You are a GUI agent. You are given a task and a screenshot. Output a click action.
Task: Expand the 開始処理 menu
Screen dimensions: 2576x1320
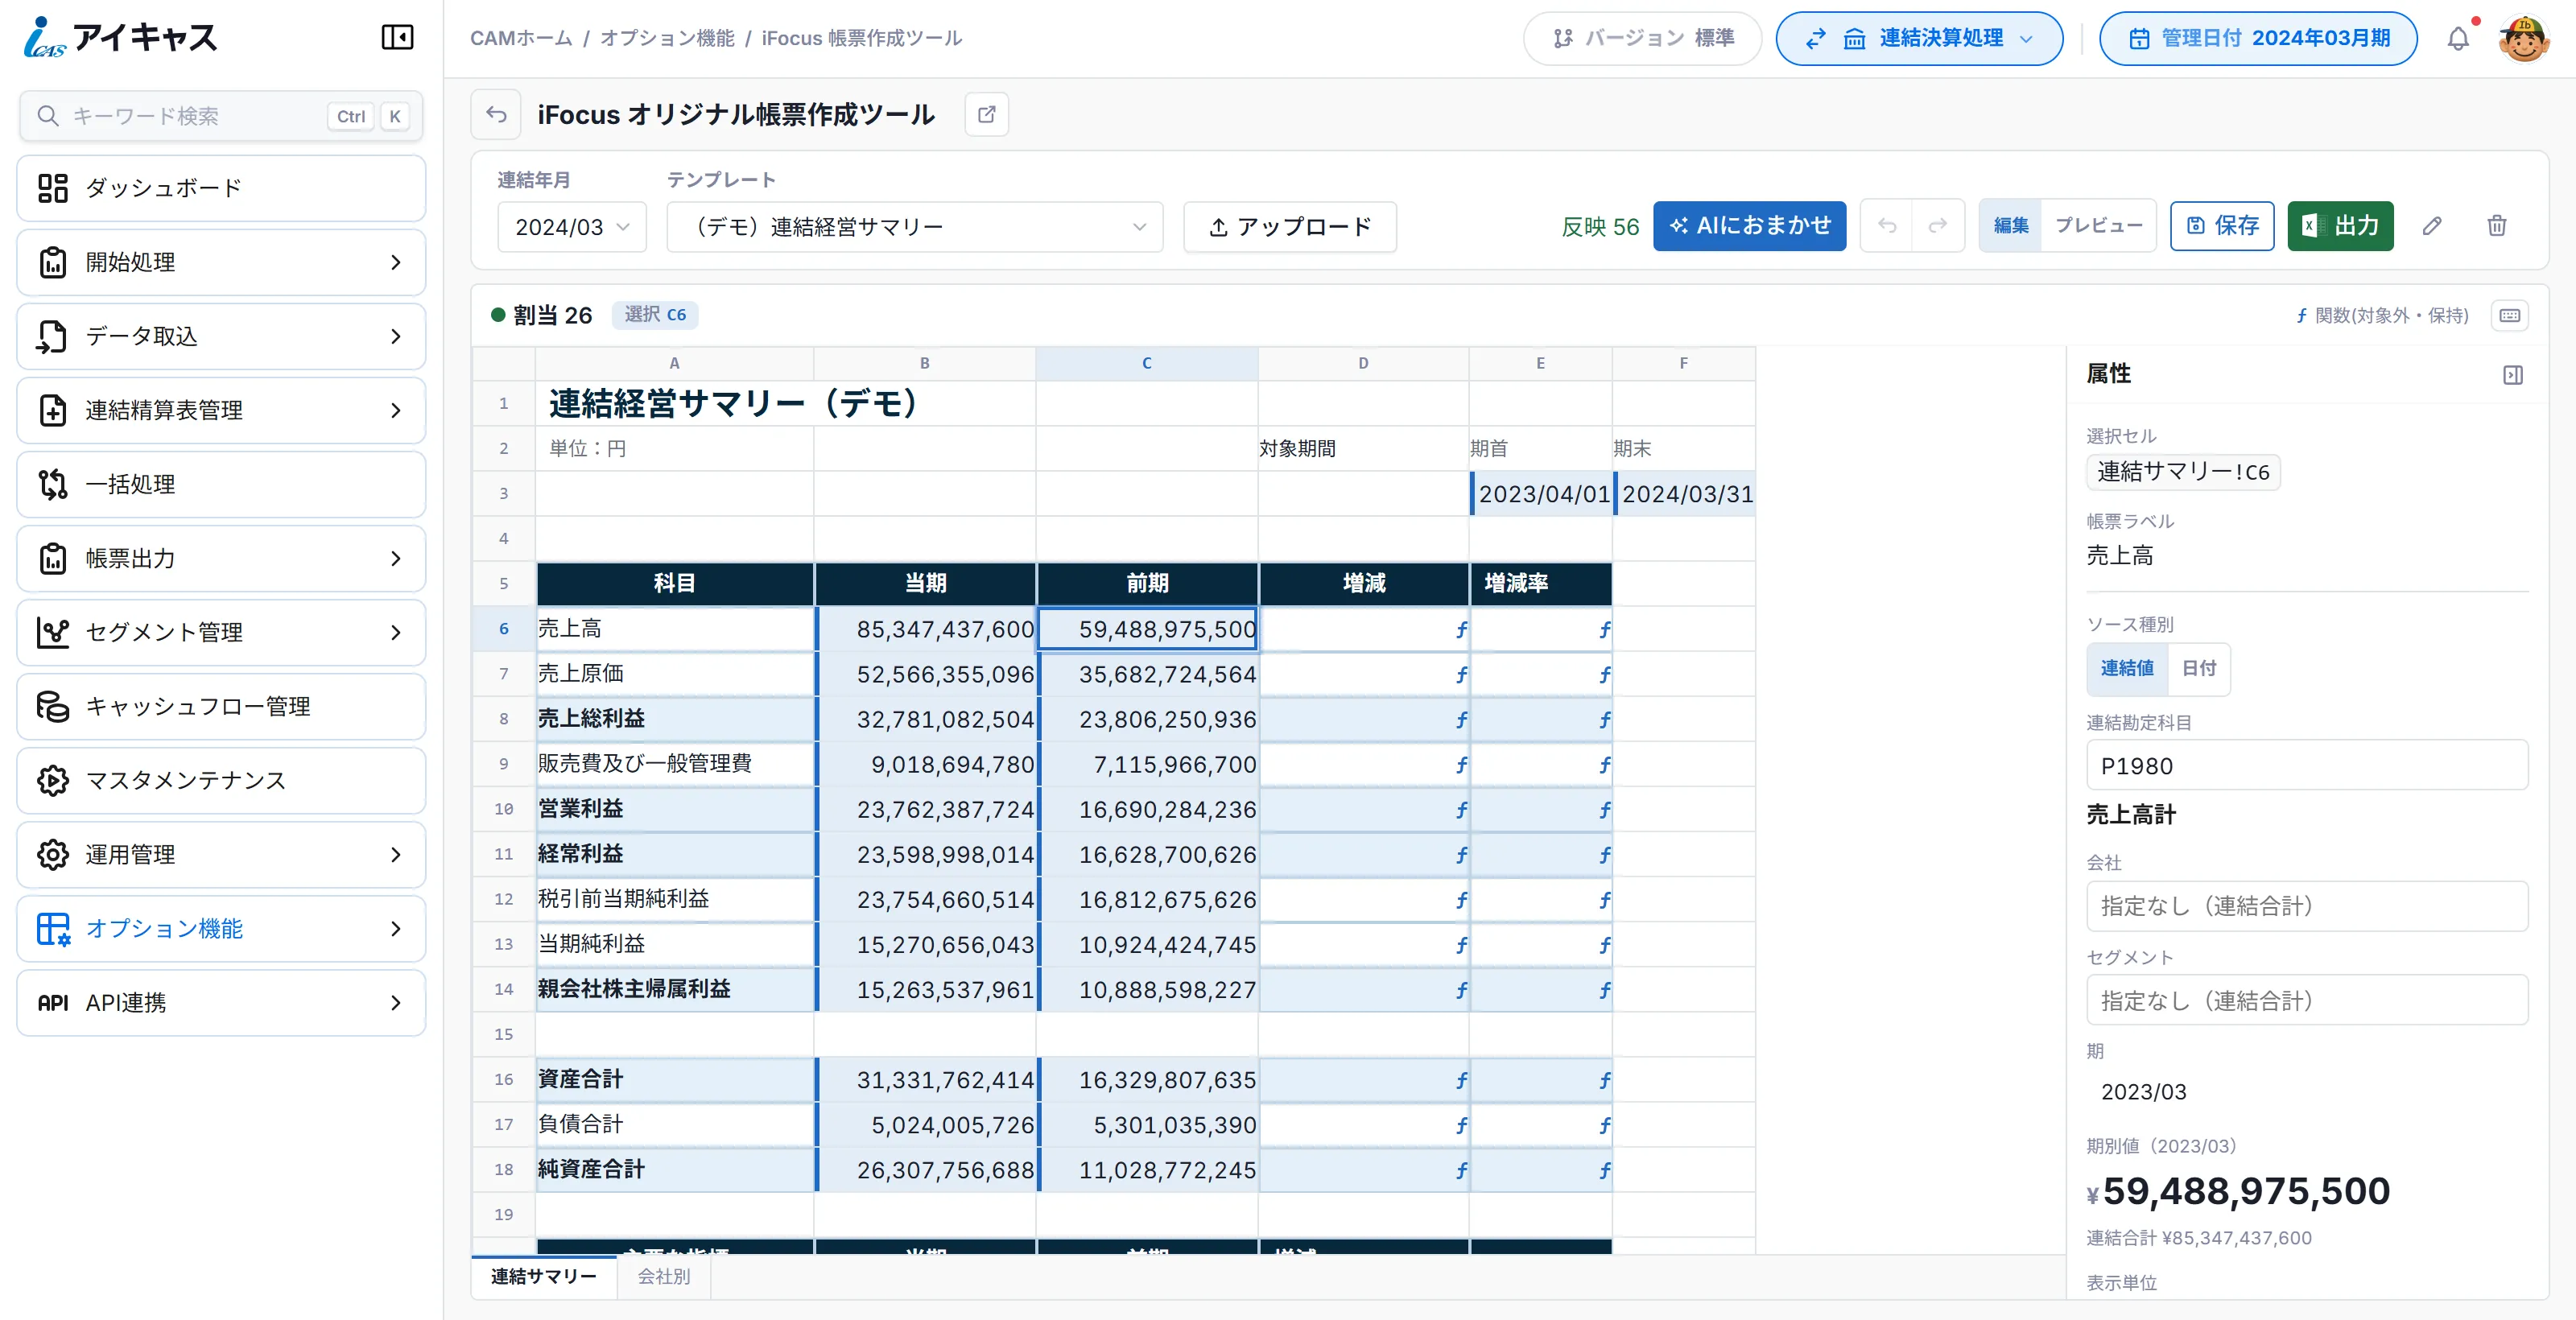(x=221, y=262)
